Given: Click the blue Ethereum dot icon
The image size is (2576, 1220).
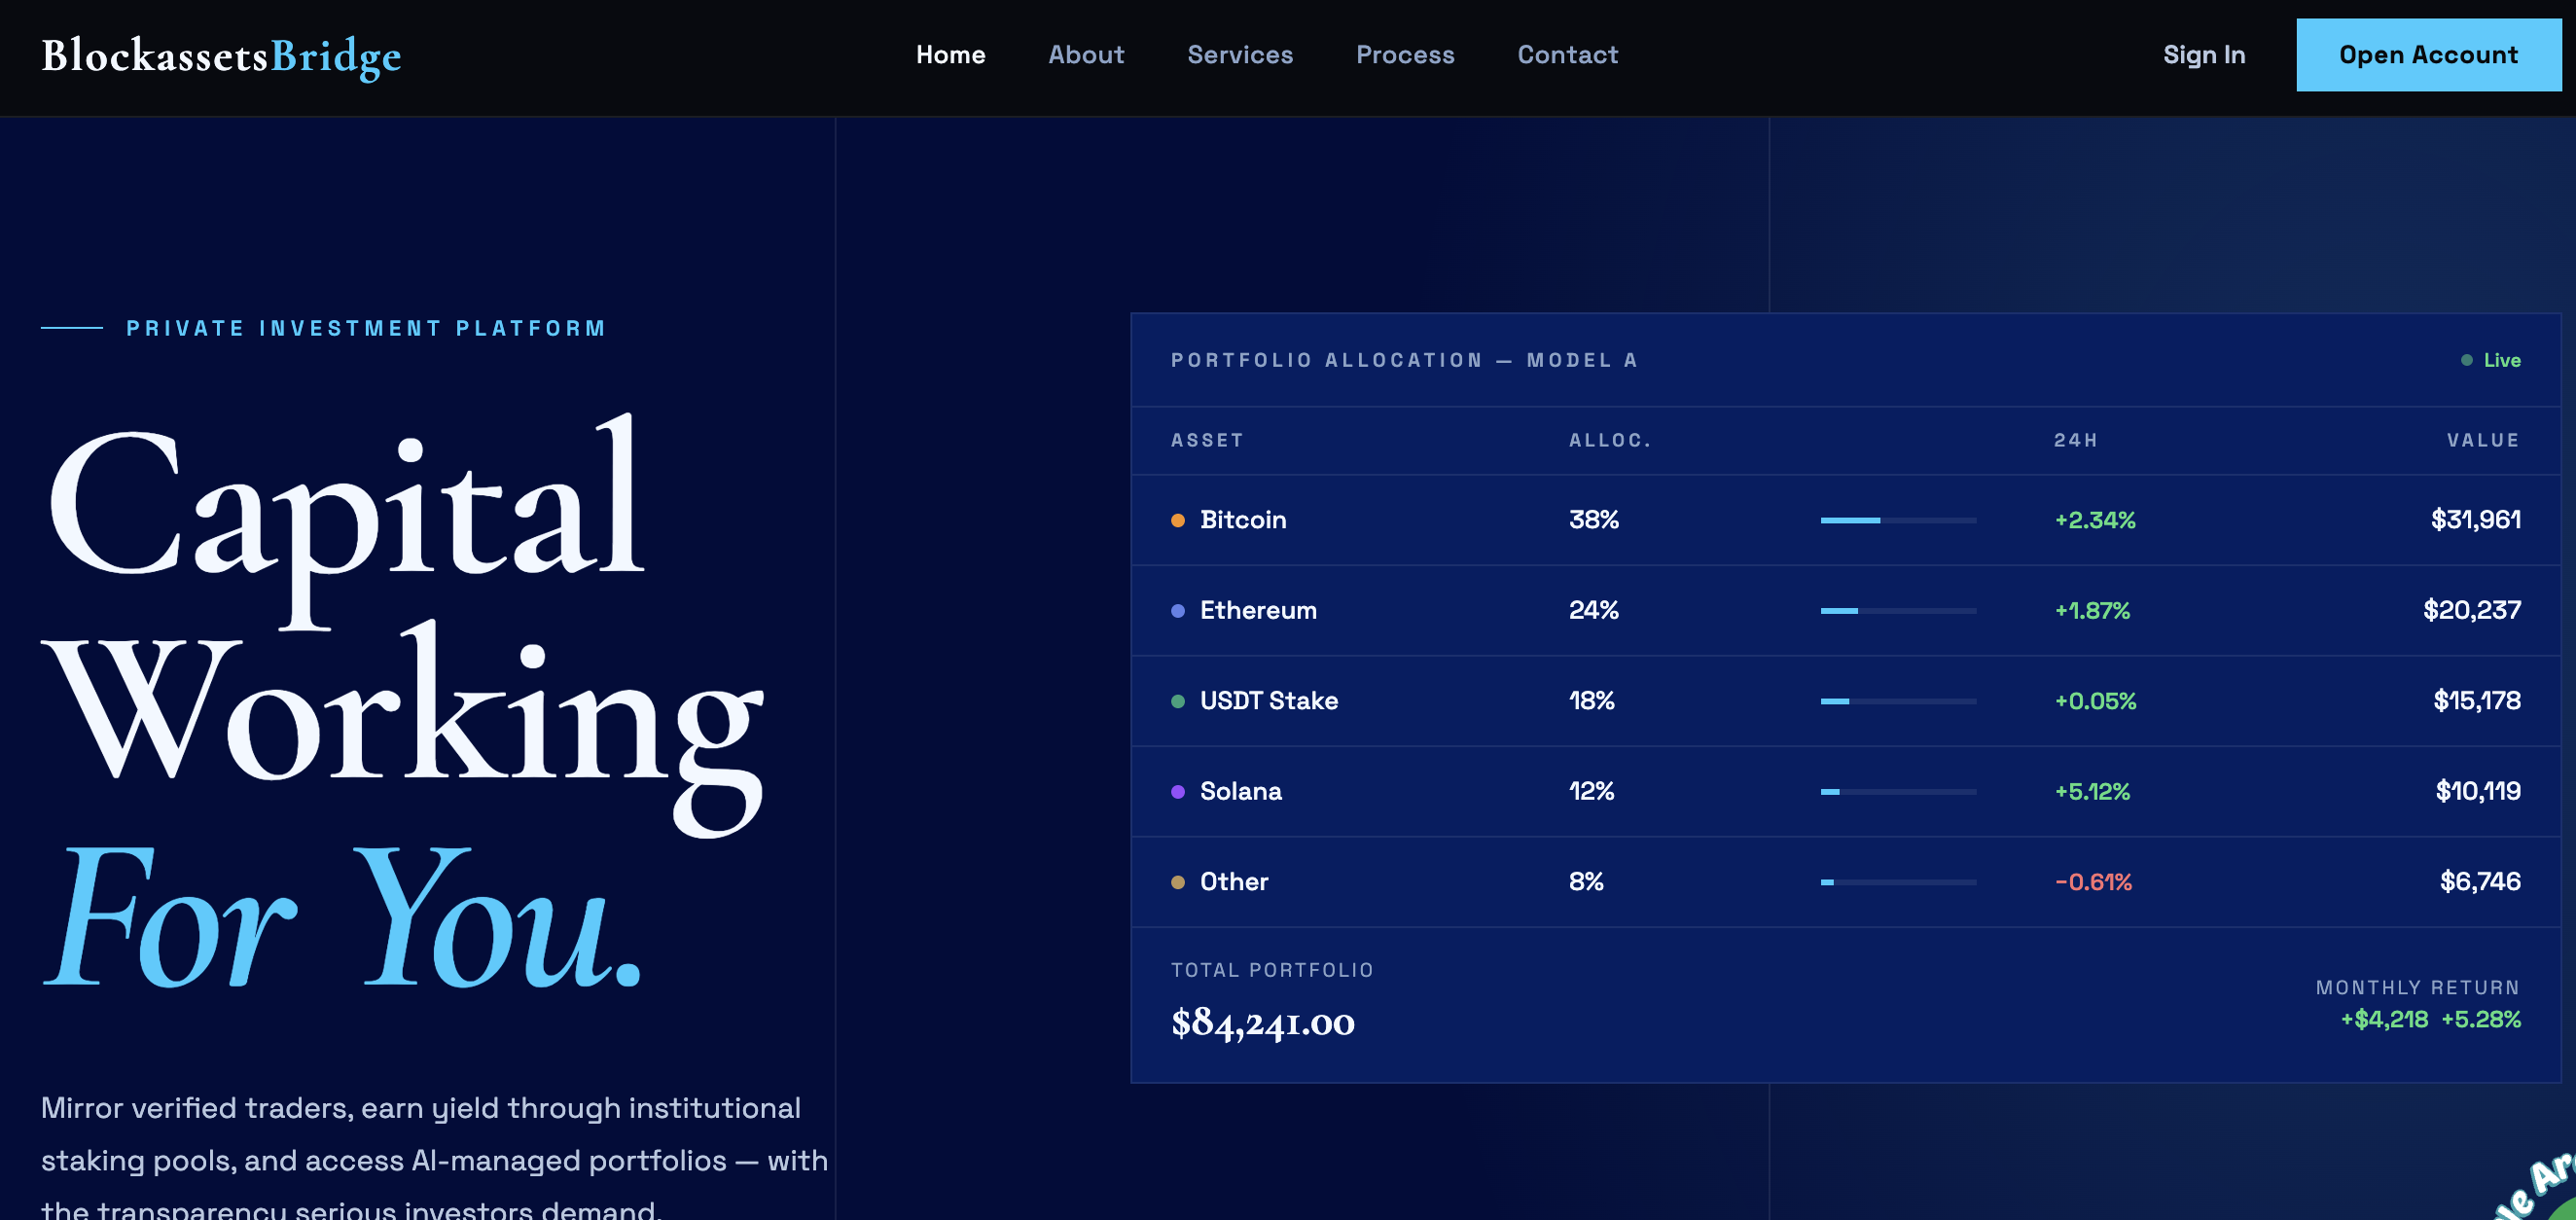Looking at the screenshot, I should (1178, 611).
